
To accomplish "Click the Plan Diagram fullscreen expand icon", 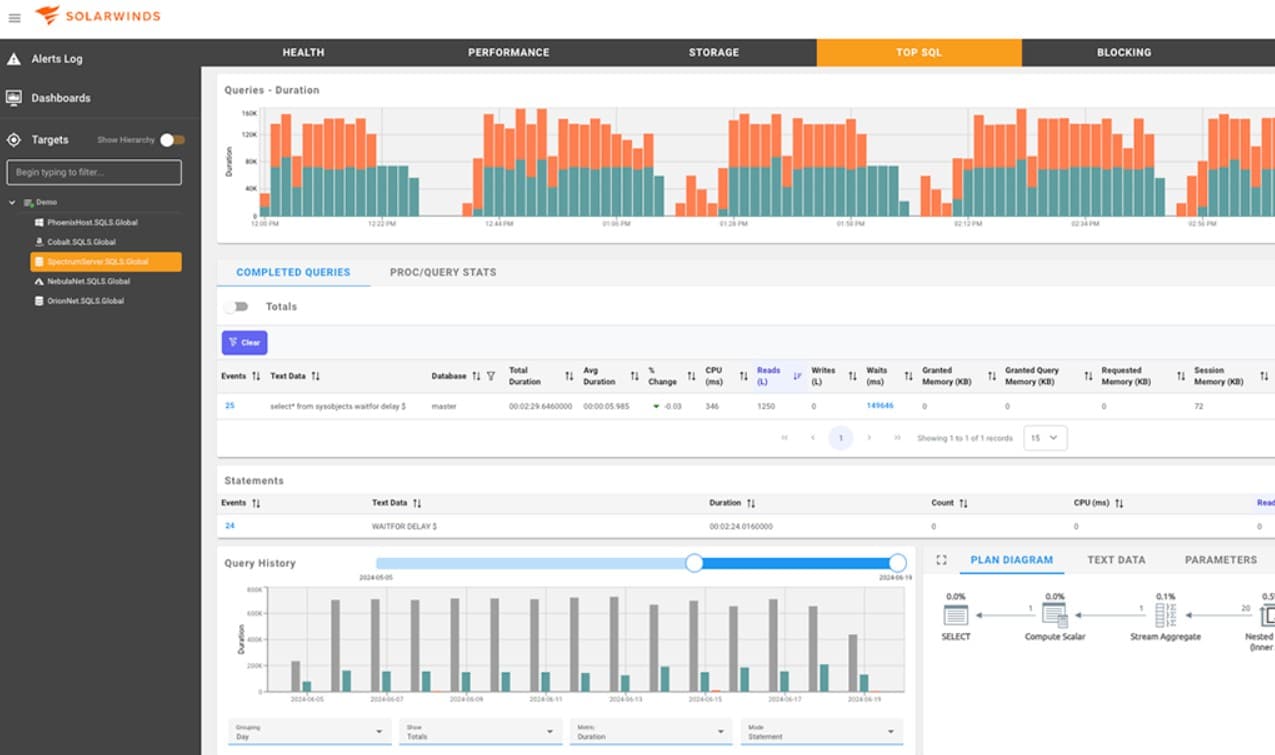I will pos(941,560).
